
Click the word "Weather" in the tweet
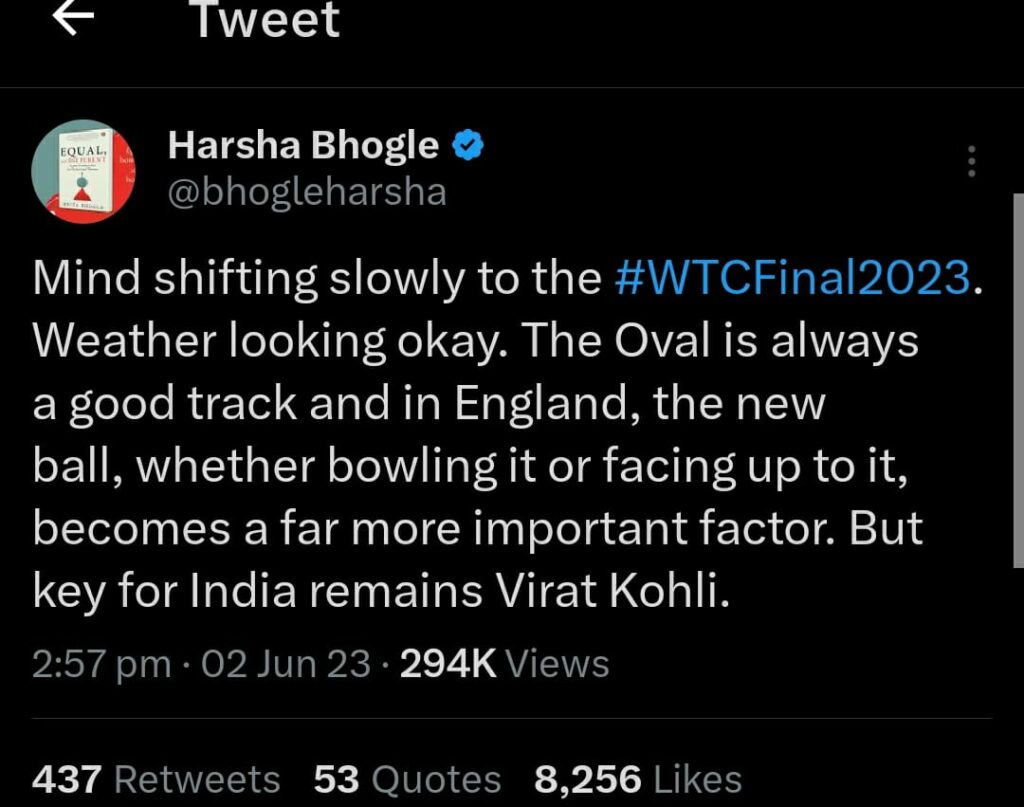tap(124, 342)
